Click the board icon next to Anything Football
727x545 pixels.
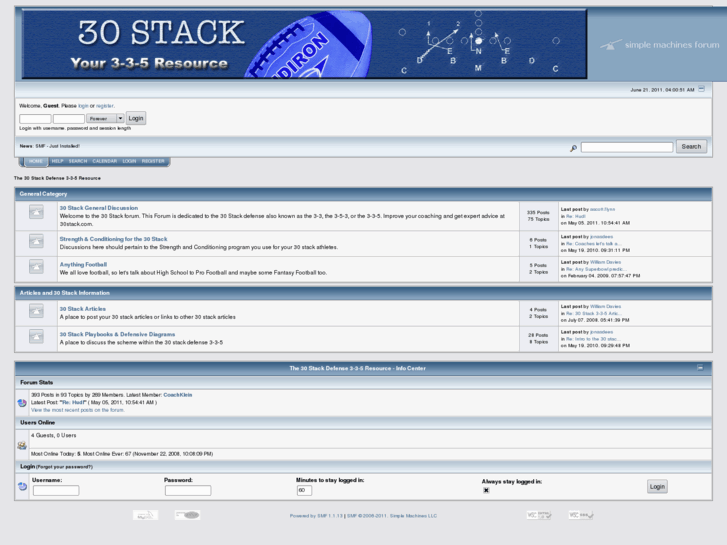click(x=36, y=267)
